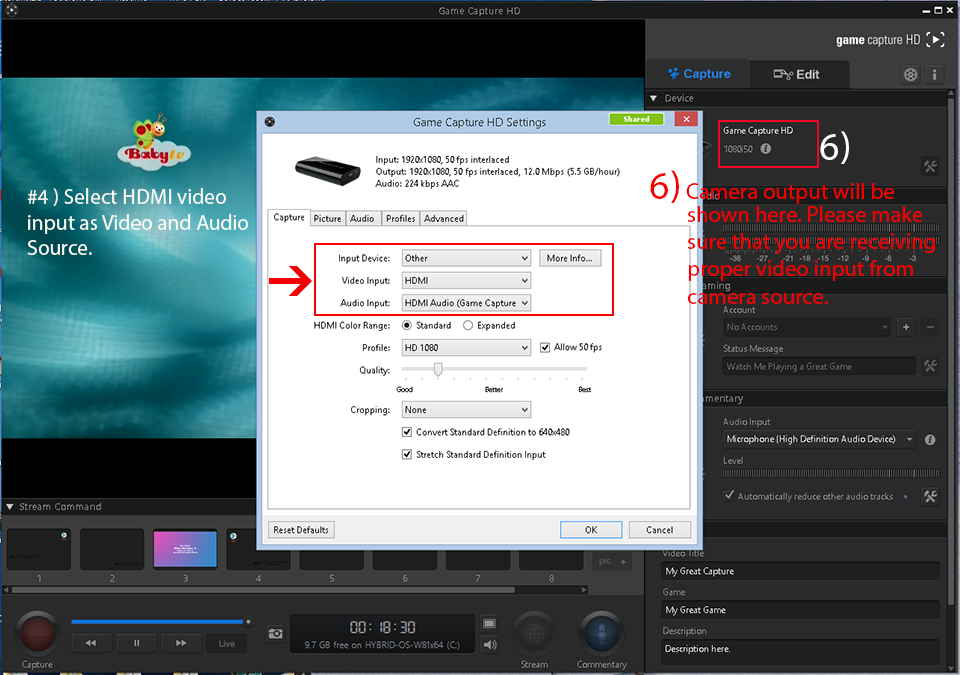Viewport: 960px width, 675px height.
Task: Switch to the Picture tab
Action: 328,219
